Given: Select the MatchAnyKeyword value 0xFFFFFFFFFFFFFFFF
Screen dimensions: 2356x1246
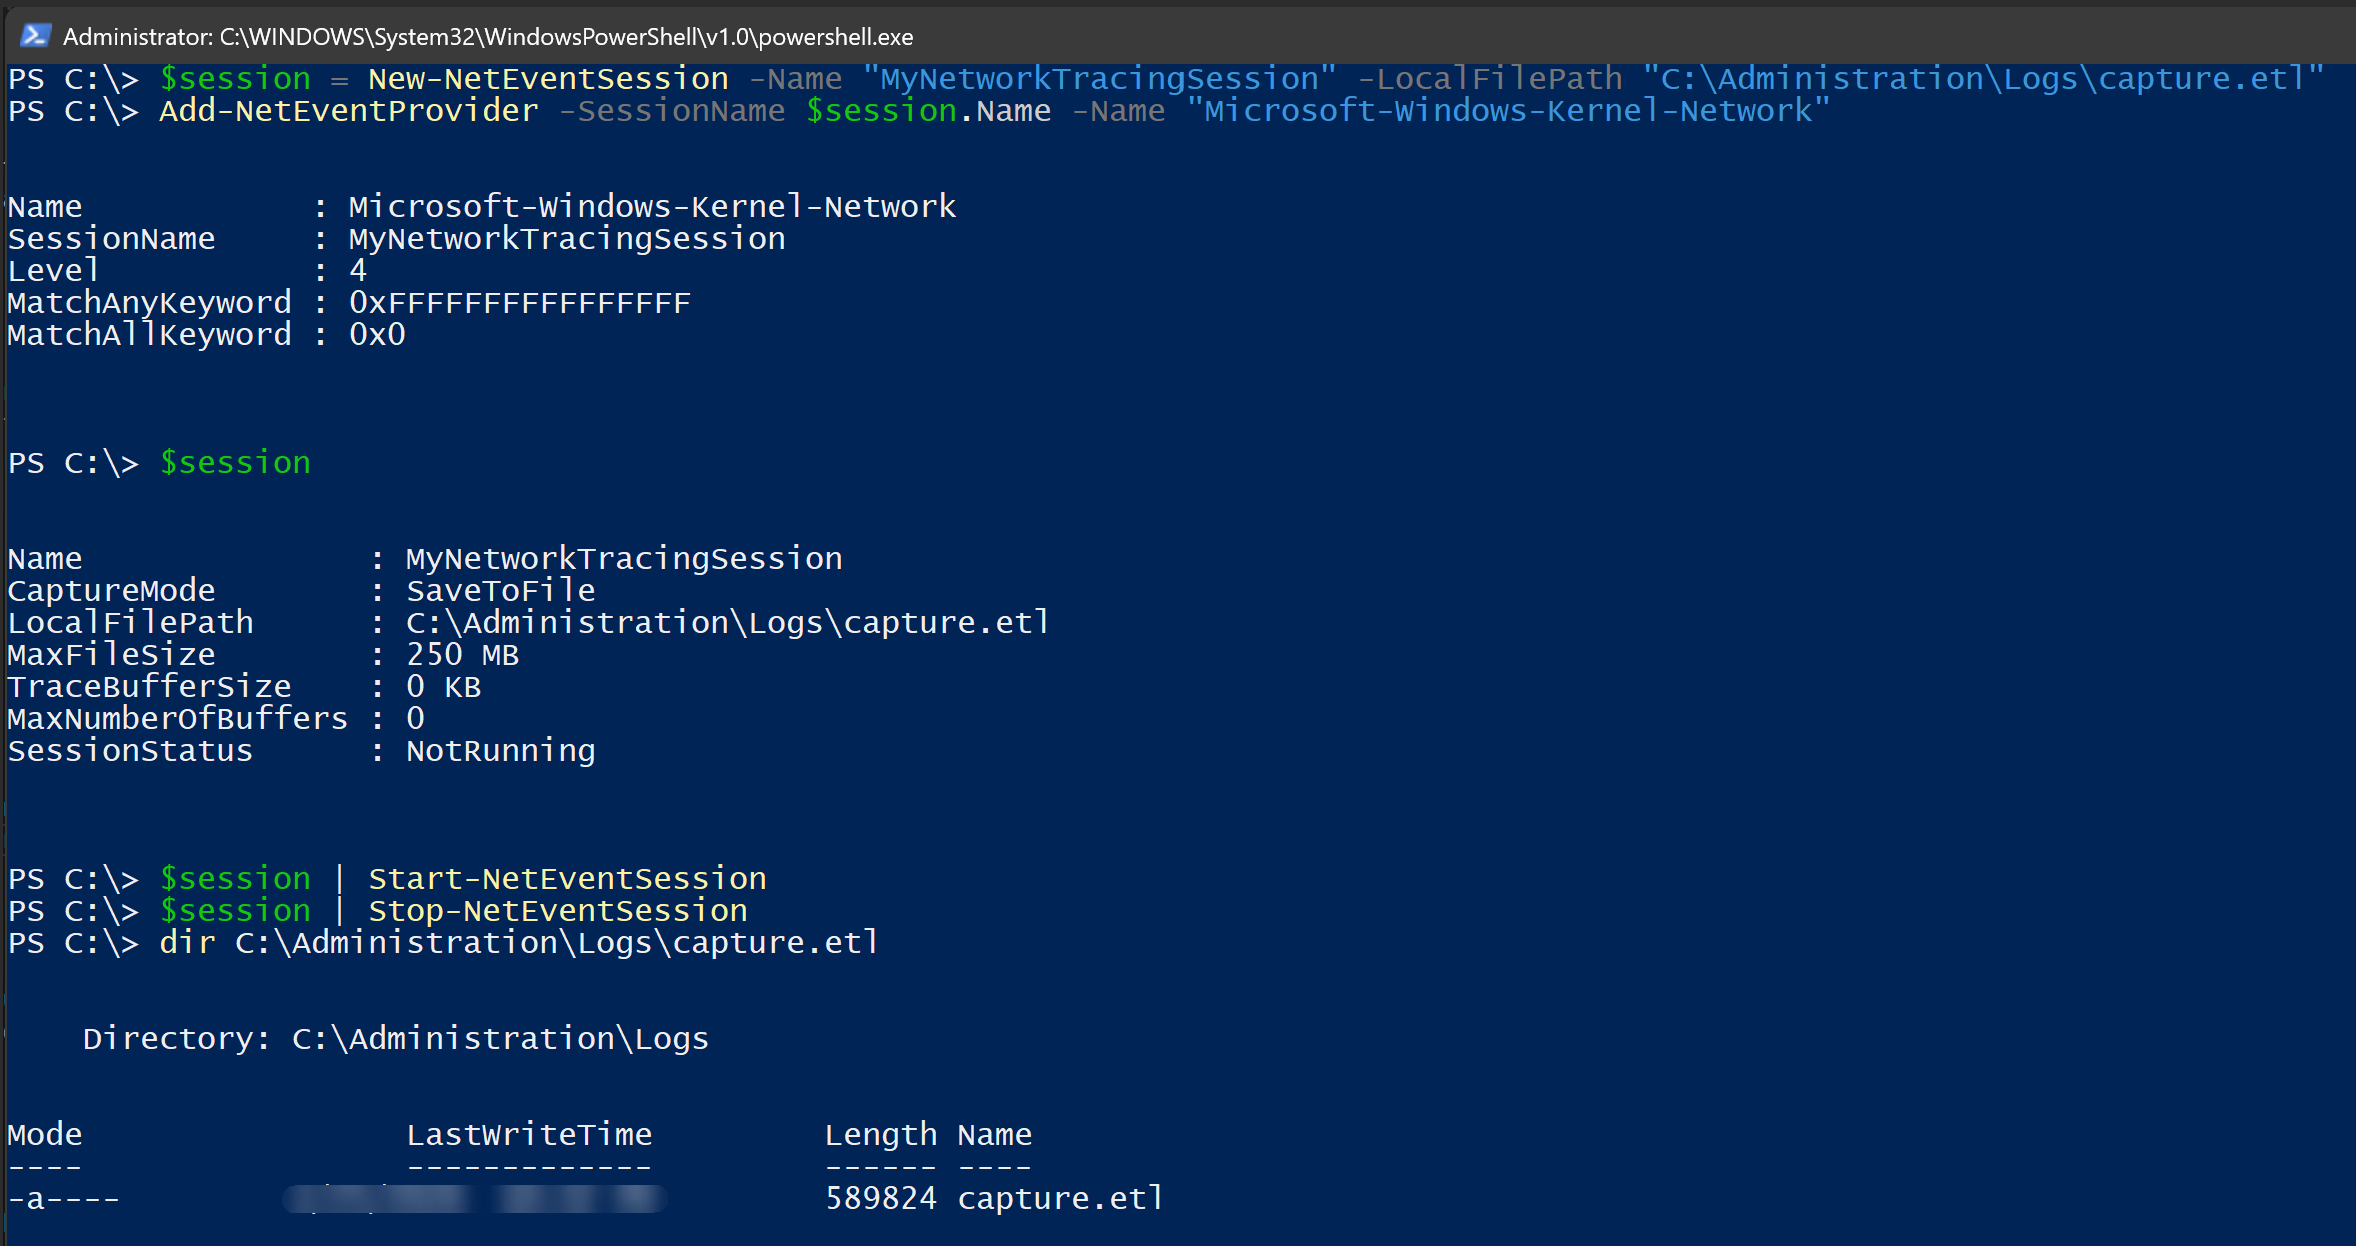Looking at the screenshot, I should tap(519, 303).
